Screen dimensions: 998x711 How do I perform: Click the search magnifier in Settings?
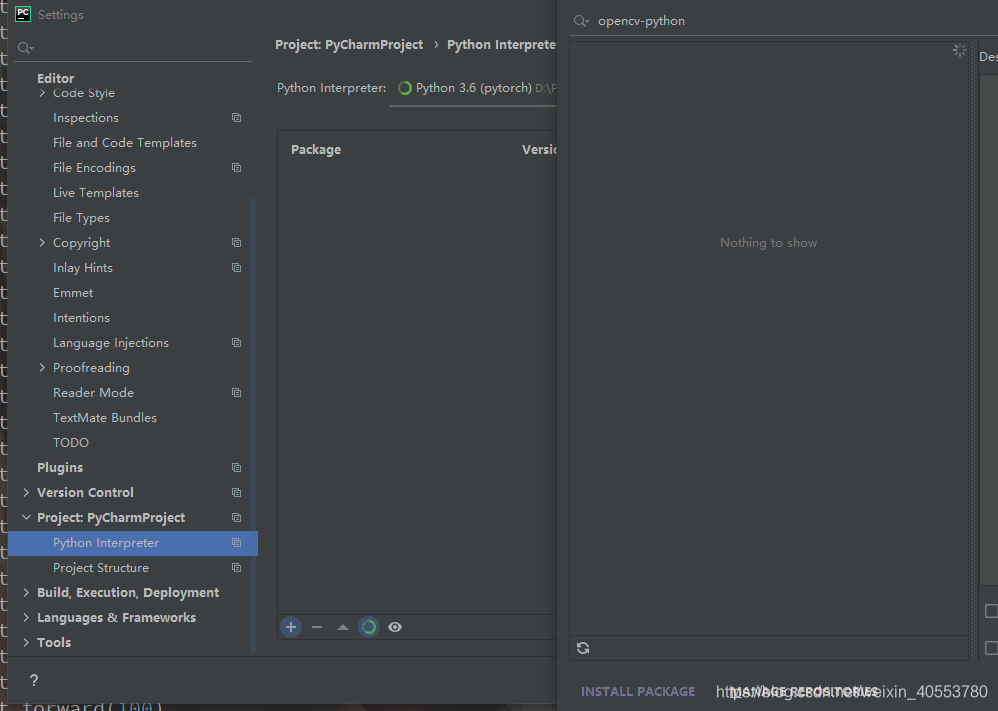[25, 48]
